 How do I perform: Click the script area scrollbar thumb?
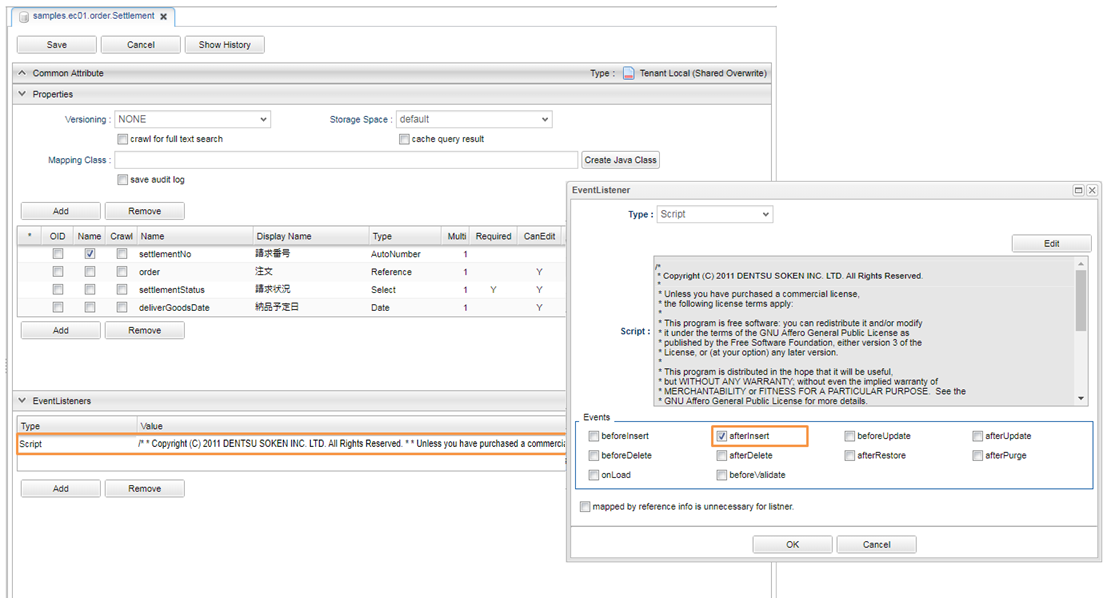(x=1080, y=300)
